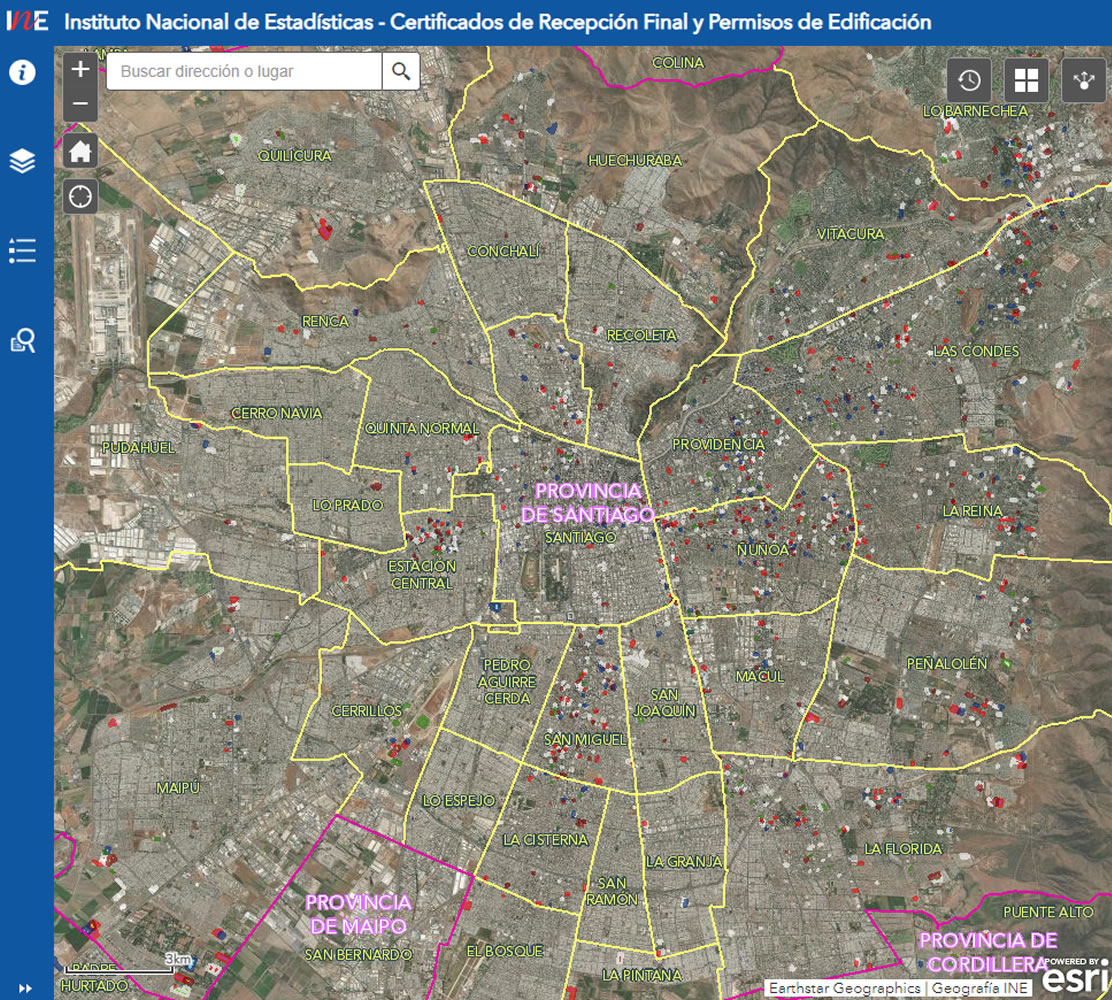Show the map legend icon
Image resolution: width=1112 pixels, height=1000 pixels.
[23, 250]
